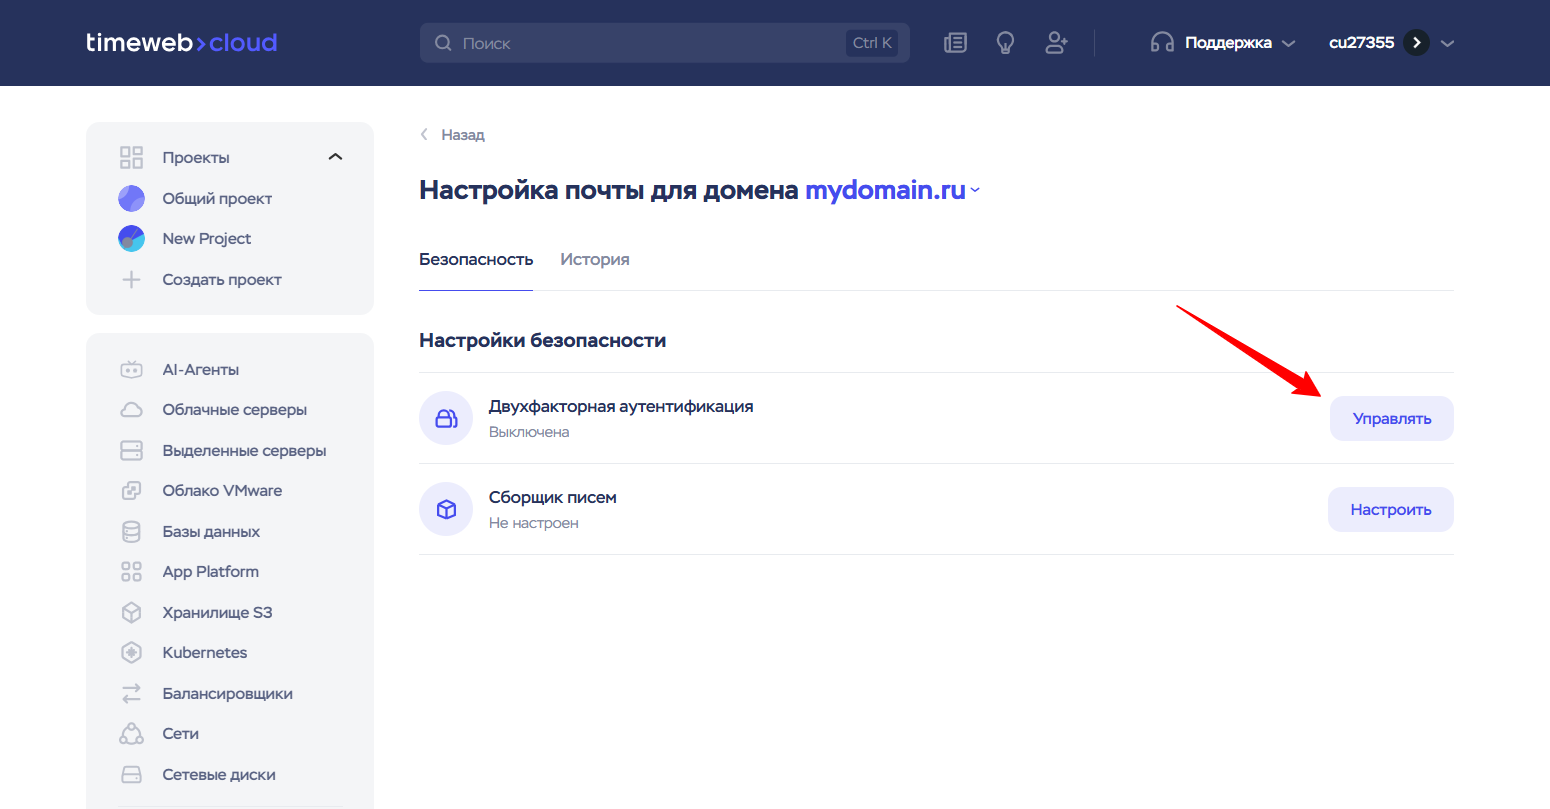The height and width of the screenshot is (809, 1550).
Task: Open Хранилище S3 storage section
Action: (217, 613)
